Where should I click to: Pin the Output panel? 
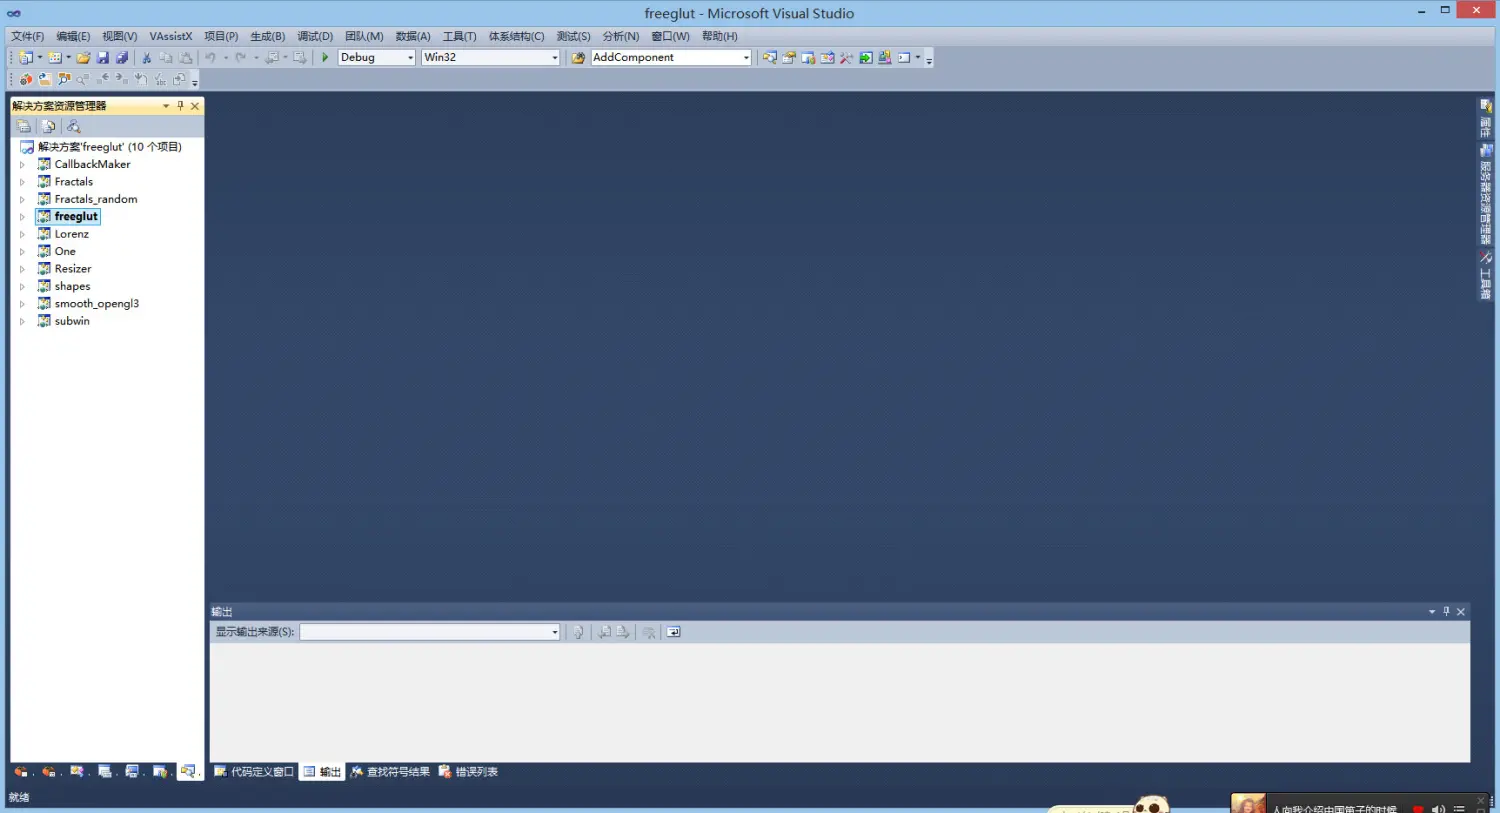click(x=1446, y=611)
